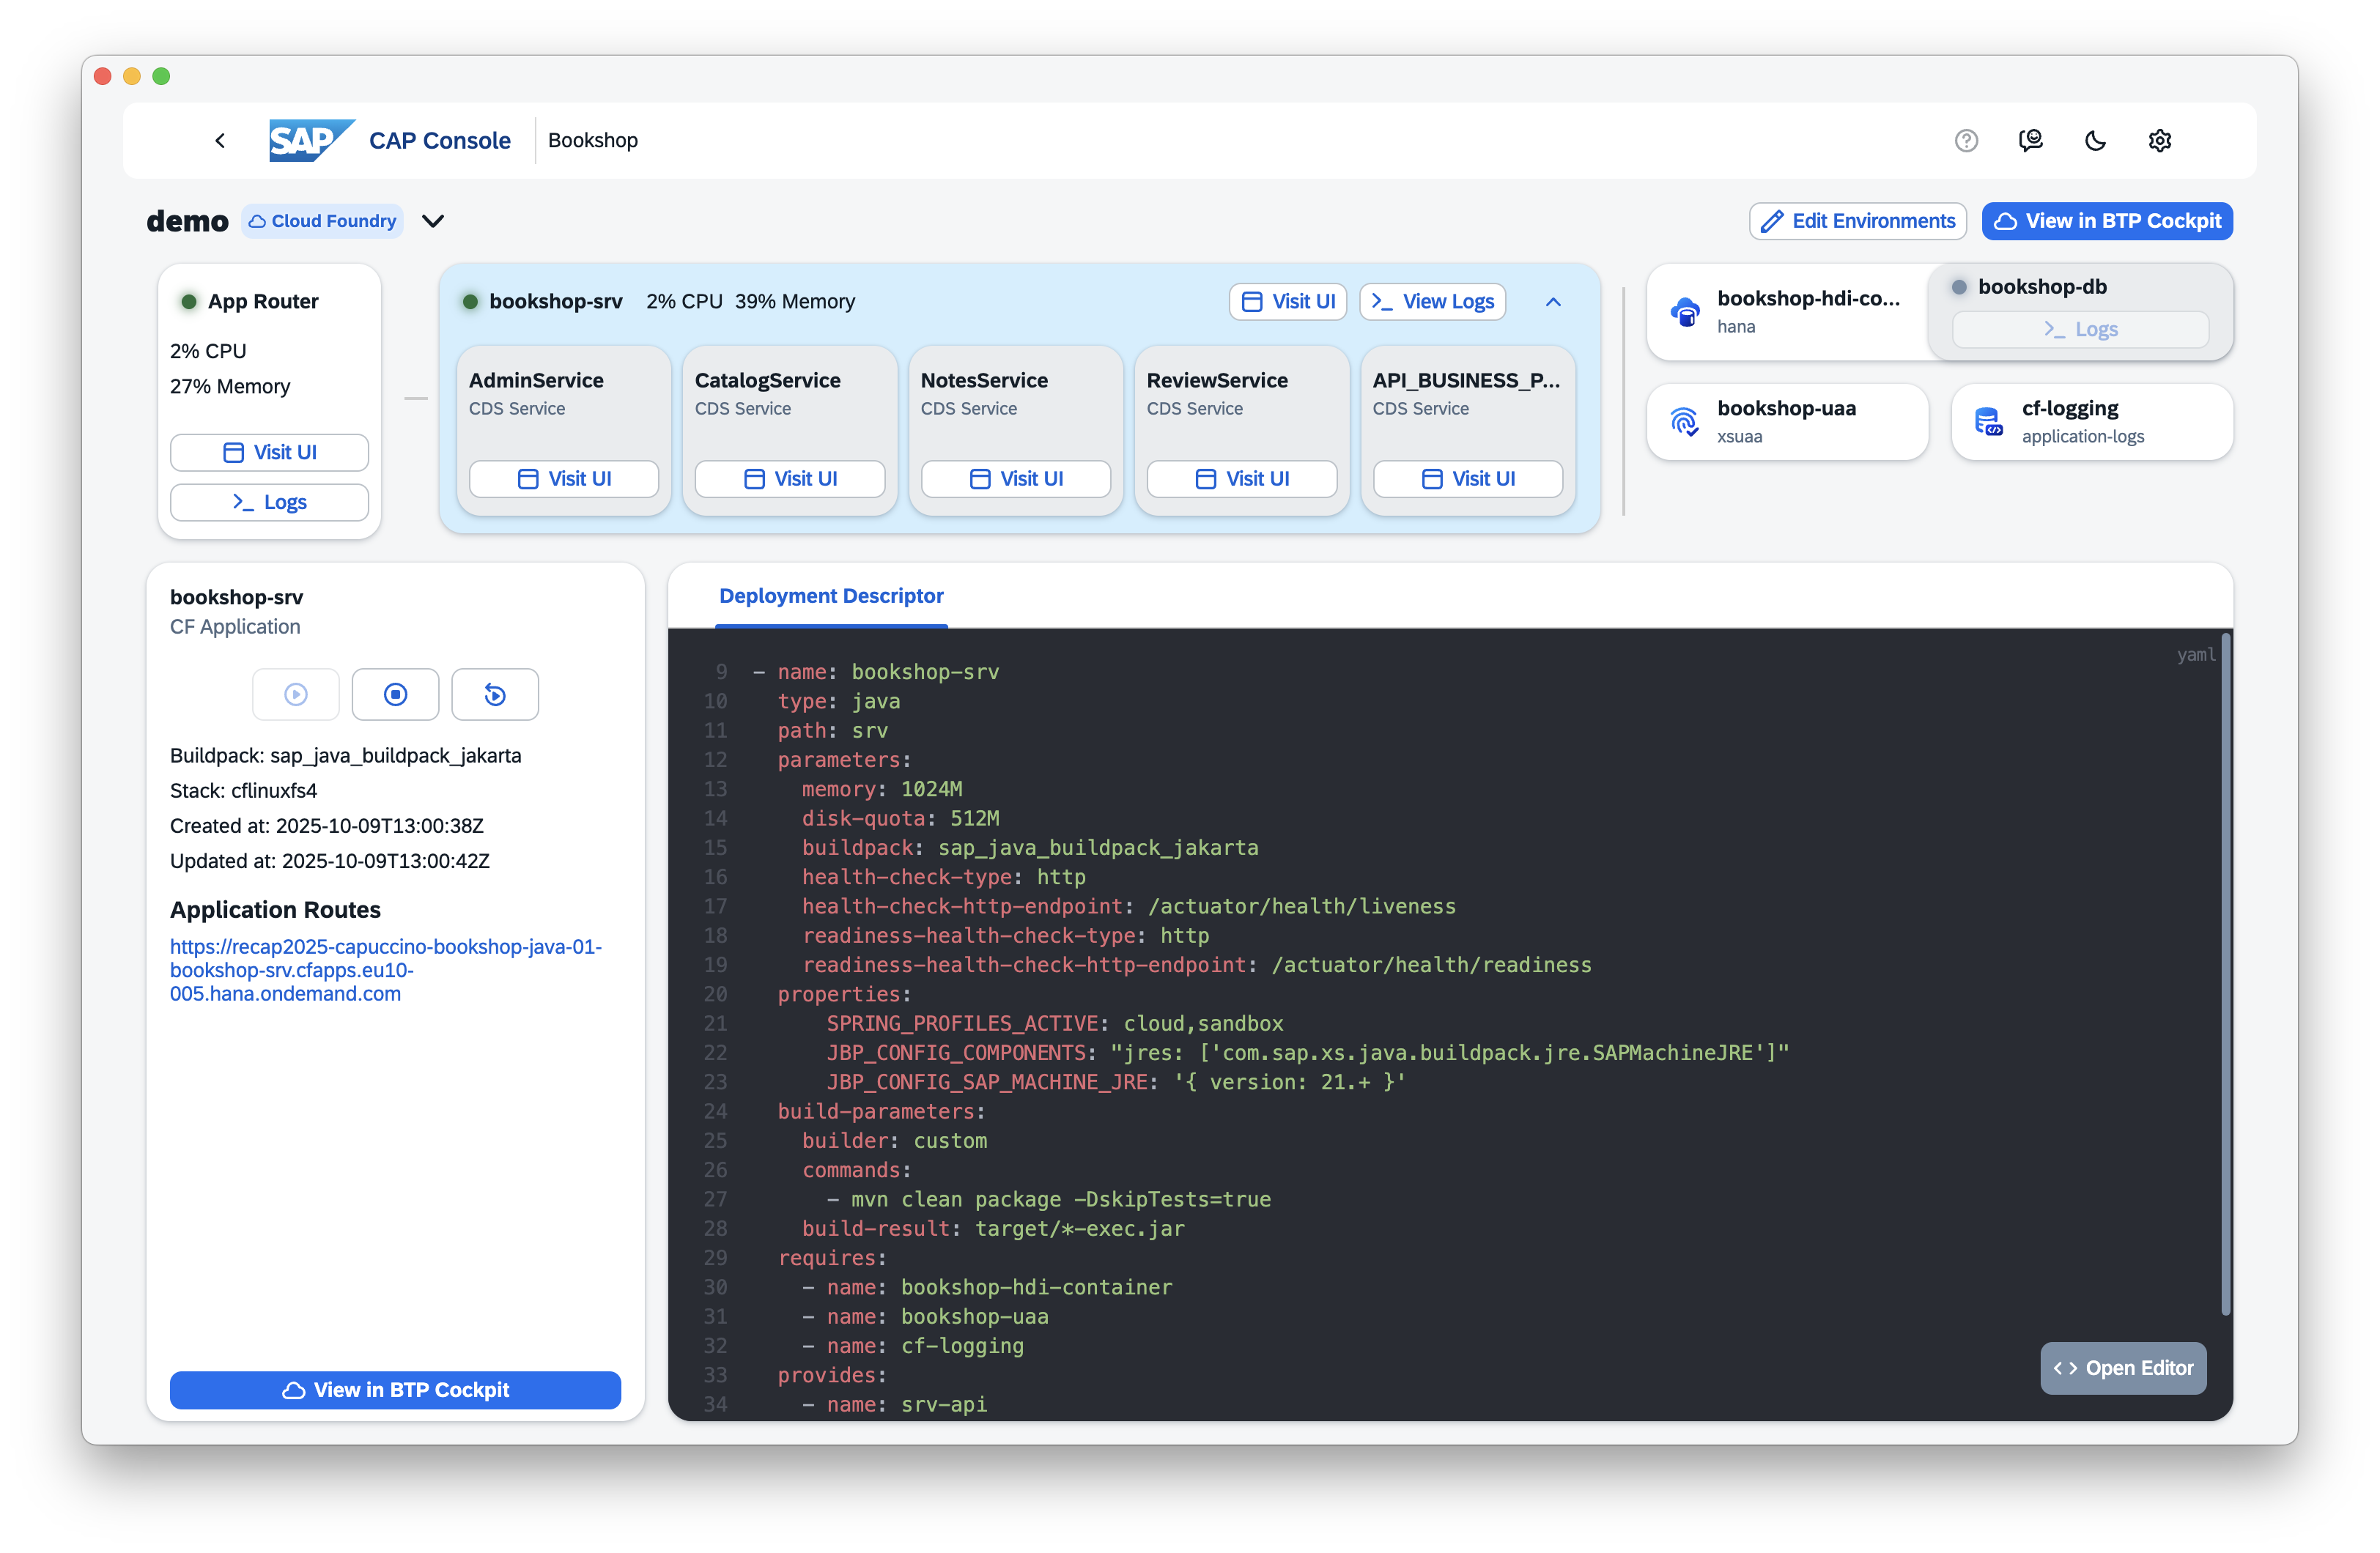Toggle dark mode with the moon icon
2380x1553 pixels.
(2096, 140)
